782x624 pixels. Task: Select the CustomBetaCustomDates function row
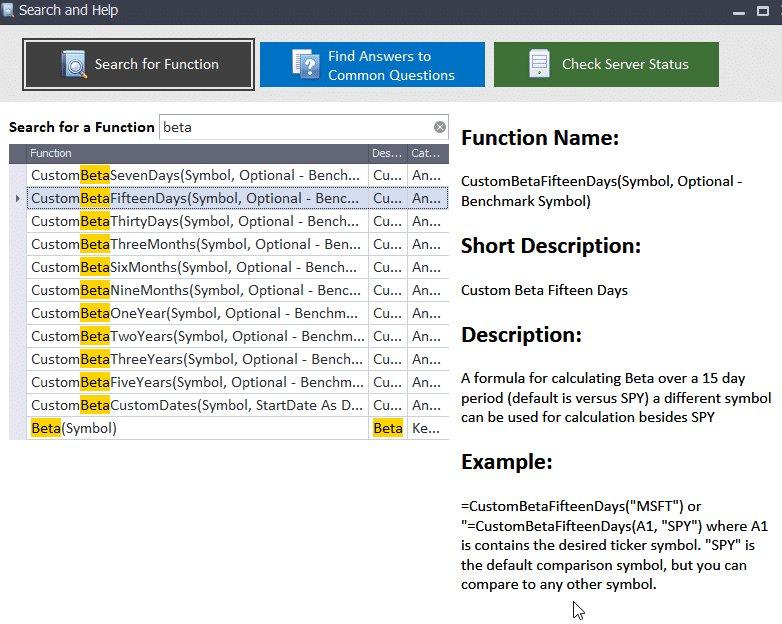click(x=197, y=405)
